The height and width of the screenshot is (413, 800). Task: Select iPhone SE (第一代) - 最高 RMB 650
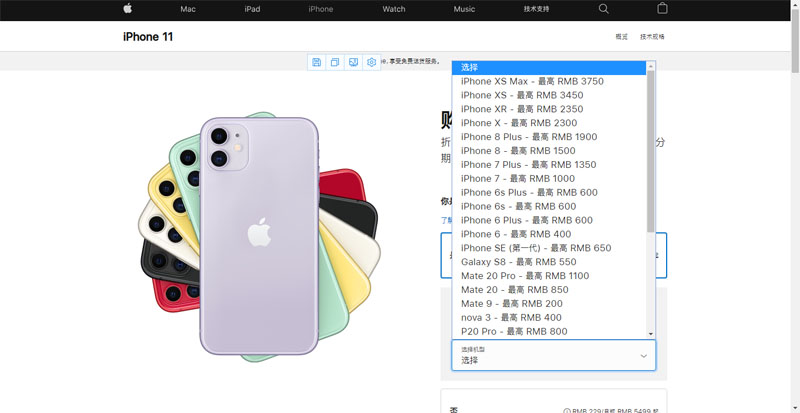tap(549, 248)
